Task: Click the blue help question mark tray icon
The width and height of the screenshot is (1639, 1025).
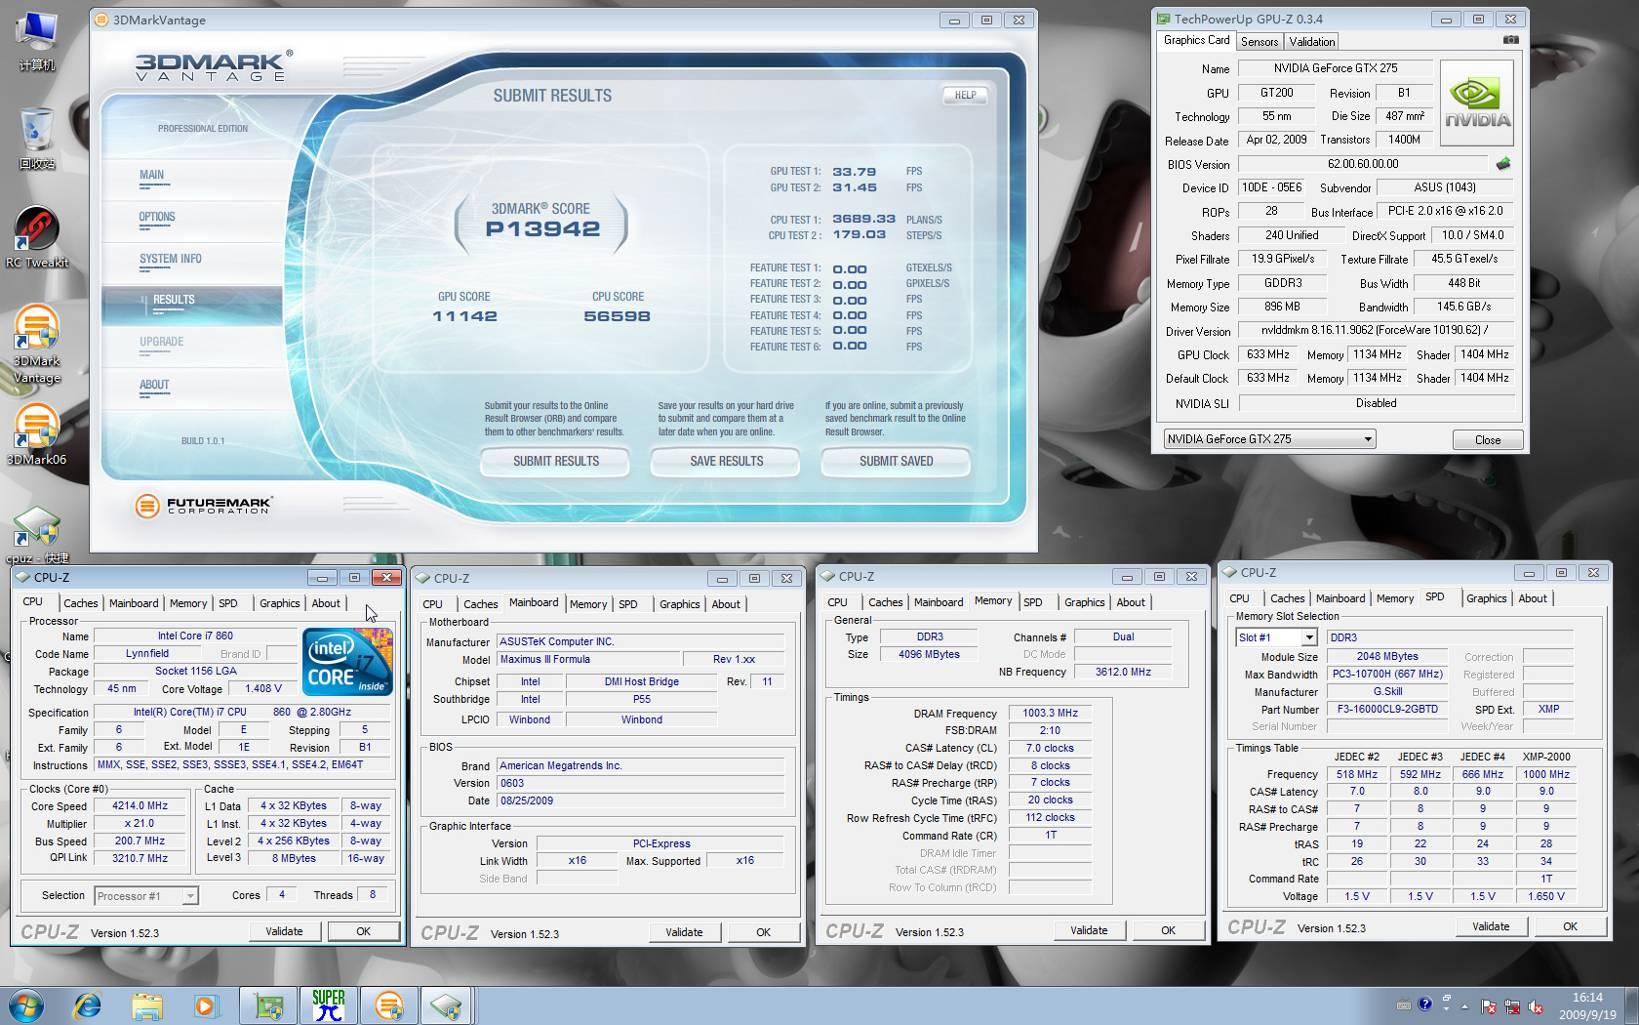Action: pos(1424,1004)
